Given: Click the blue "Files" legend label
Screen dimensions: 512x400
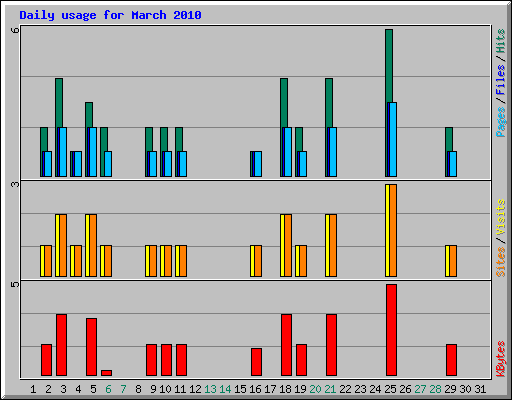Looking at the screenshot, I should click(x=501, y=79).
